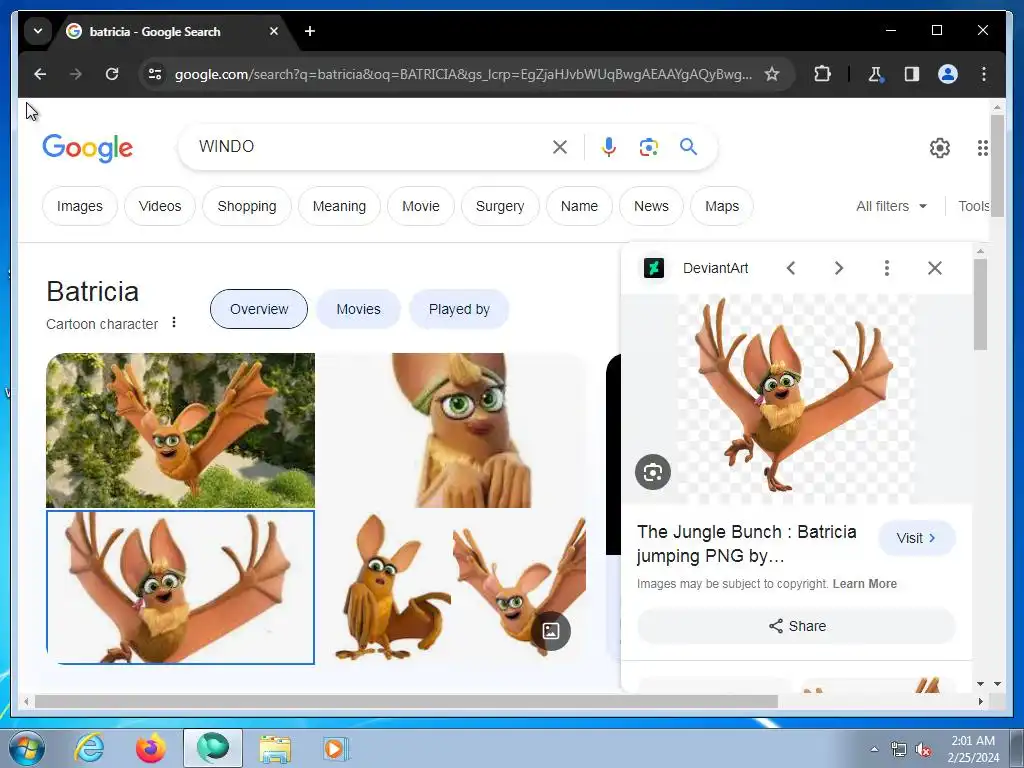Open Batricia flying in jungle thumbnail

pos(180,430)
